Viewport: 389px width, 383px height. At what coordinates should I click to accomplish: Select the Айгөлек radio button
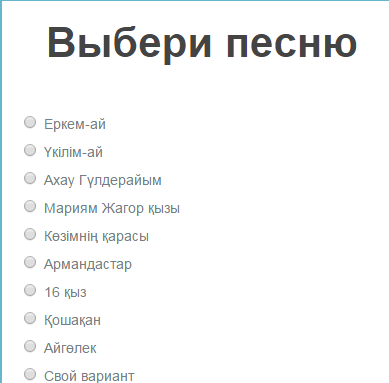click(x=30, y=346)
